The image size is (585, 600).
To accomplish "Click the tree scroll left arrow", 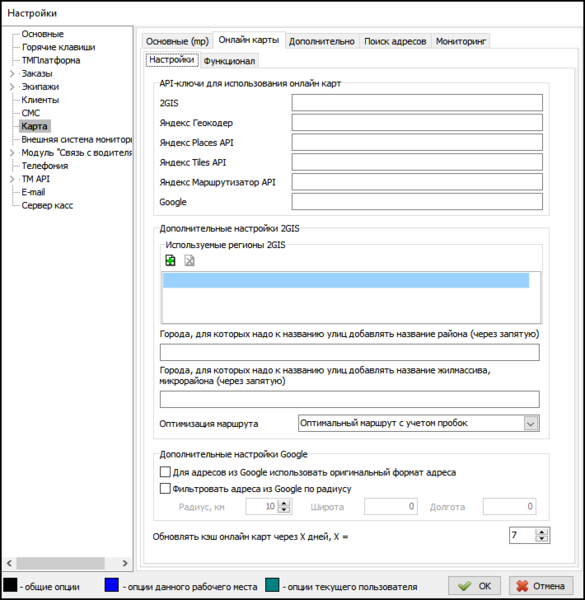I will pyautogui.click(x=10, y=563).
